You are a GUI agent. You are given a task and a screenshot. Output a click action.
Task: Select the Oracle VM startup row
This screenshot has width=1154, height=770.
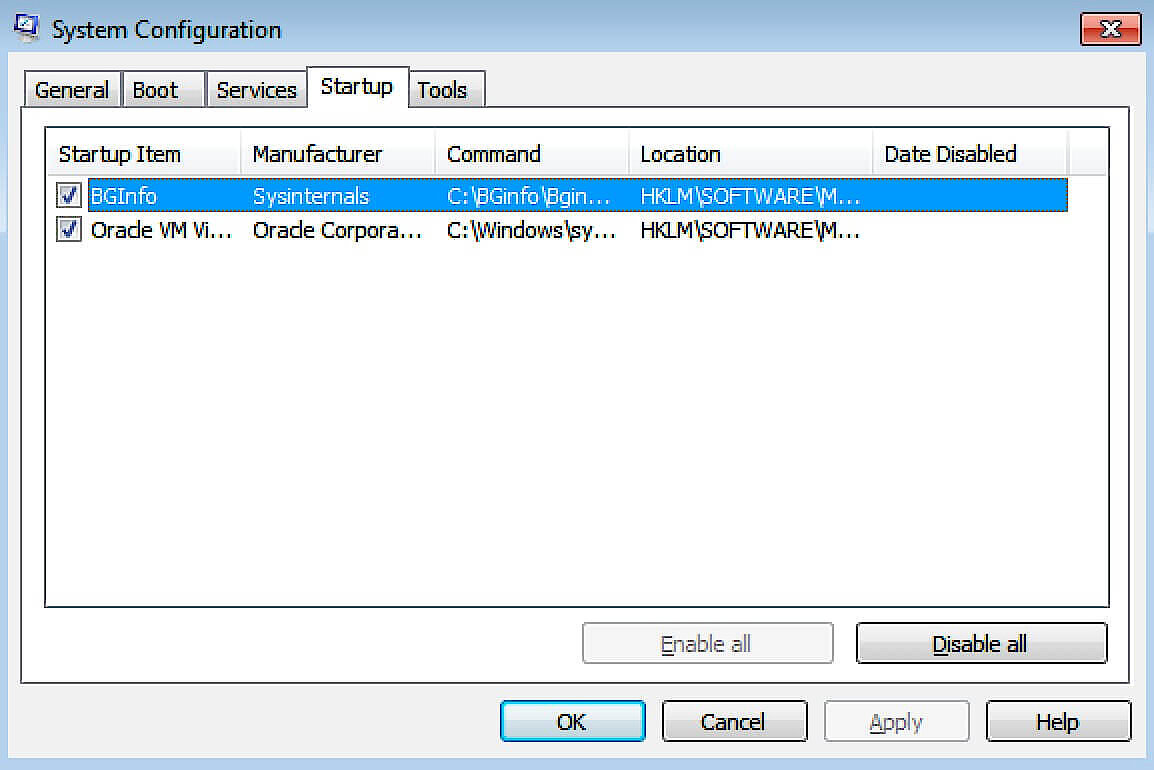(x=300, y=230)
